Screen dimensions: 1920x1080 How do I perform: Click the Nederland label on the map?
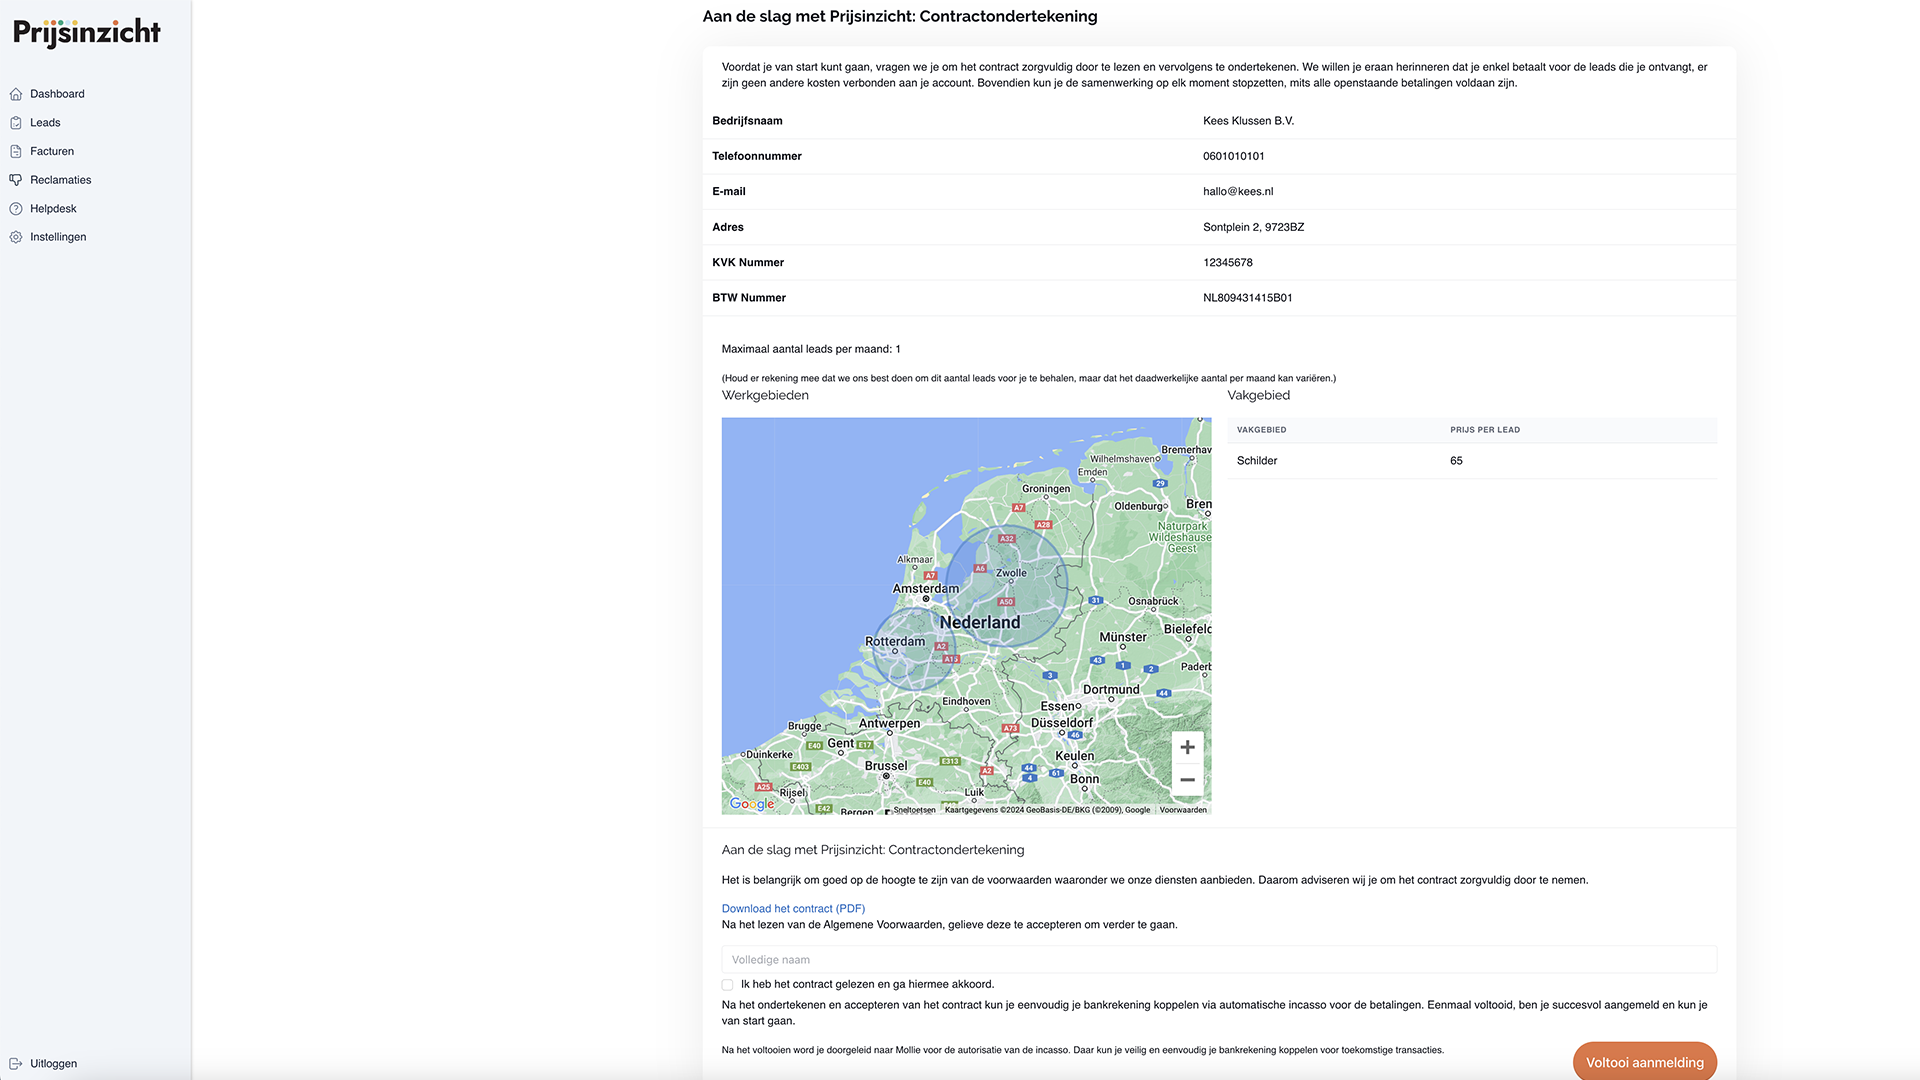(x=980, y=622)
